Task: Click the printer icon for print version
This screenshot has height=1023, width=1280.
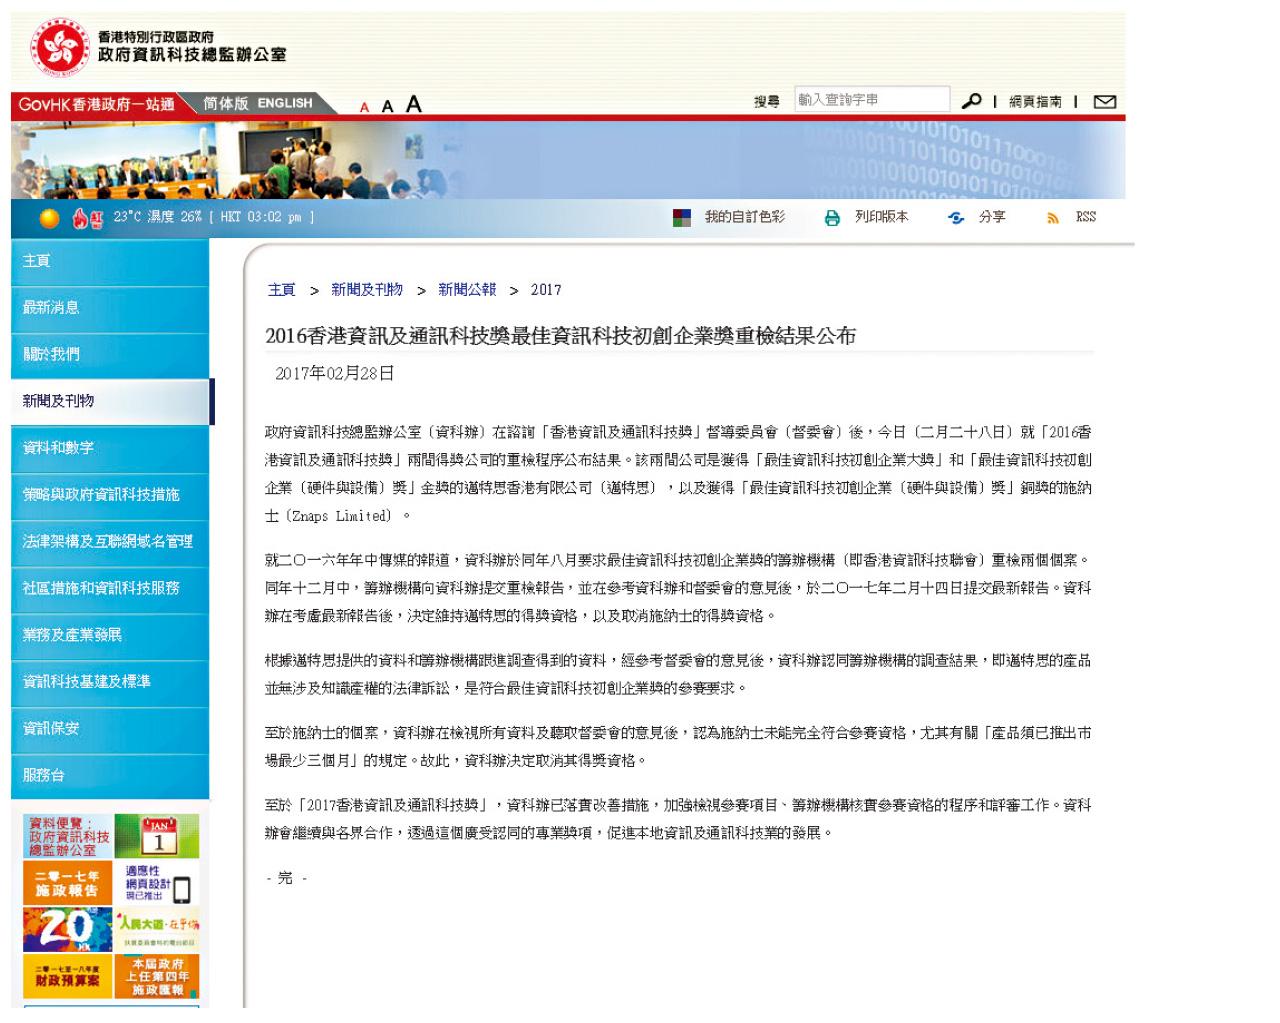Action: (x=832, y=218)
